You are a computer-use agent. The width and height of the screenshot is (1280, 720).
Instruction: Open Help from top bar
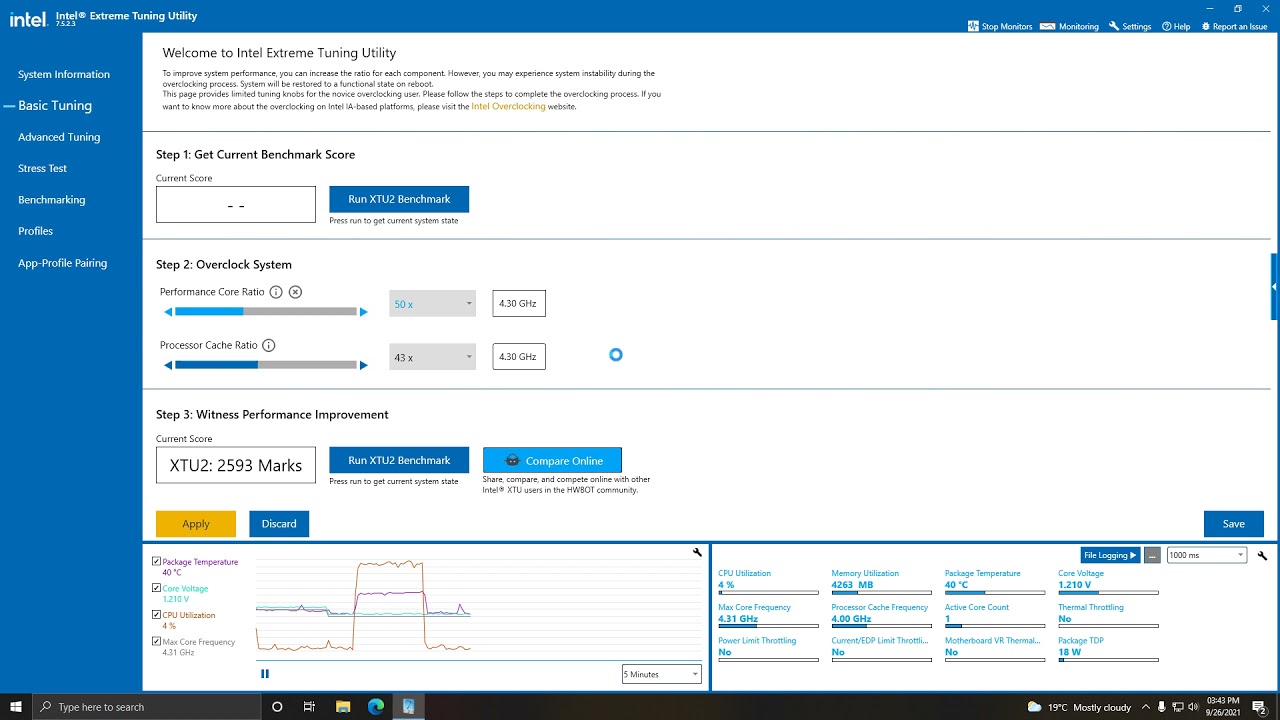pos(1176,26)
